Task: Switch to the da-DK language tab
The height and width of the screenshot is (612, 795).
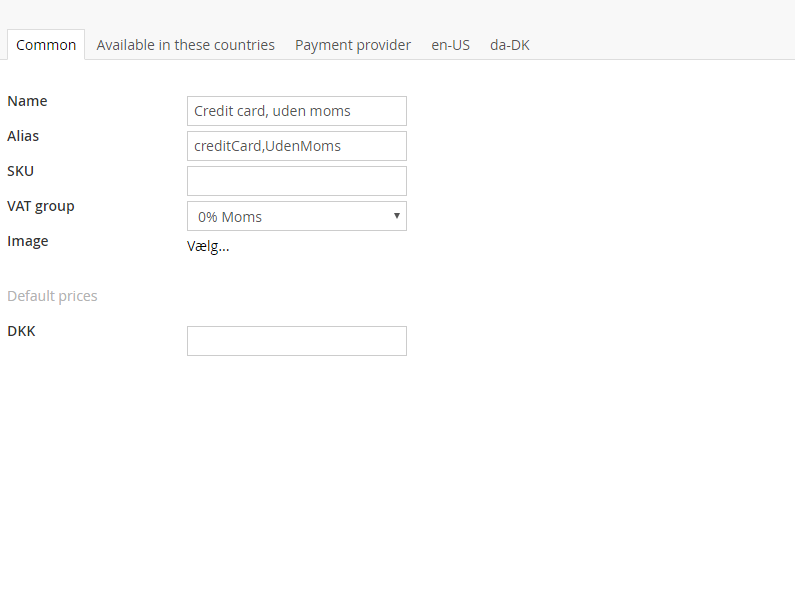Action: pos(510,45)
